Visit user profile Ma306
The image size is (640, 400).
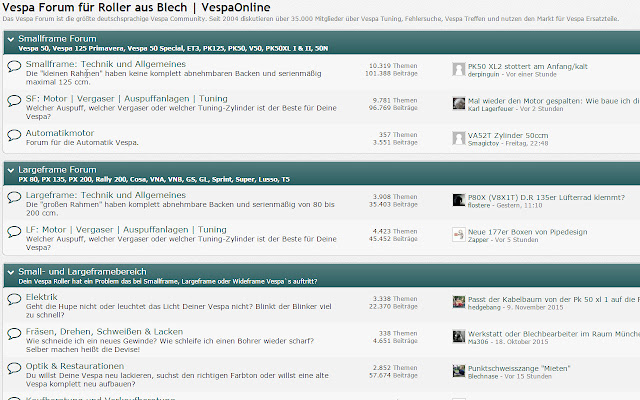click(x=478, y=342)
